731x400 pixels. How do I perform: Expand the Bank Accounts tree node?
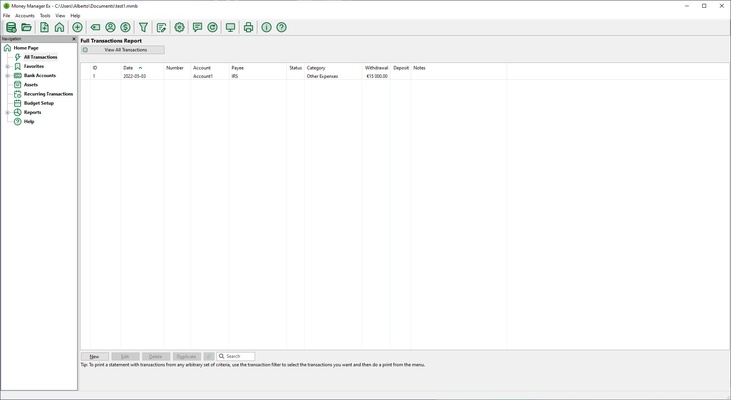point(7,76)
